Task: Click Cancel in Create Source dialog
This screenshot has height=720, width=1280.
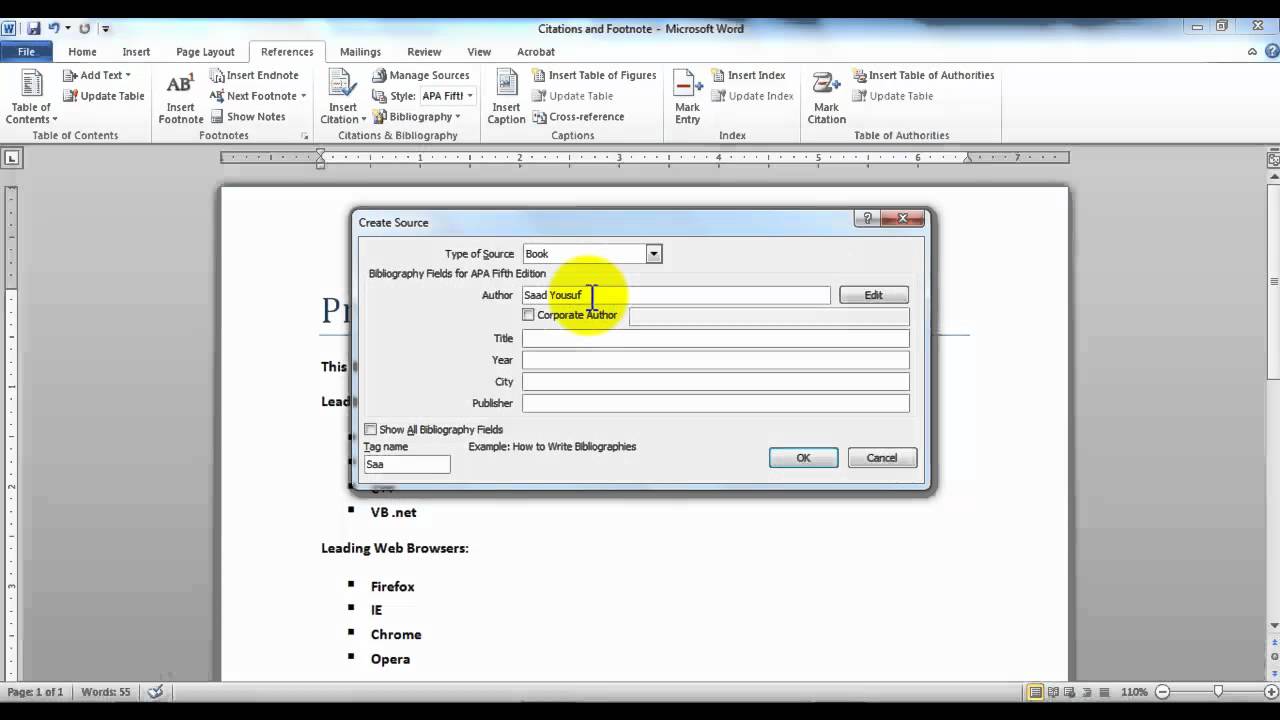Action: pos(882,458)
